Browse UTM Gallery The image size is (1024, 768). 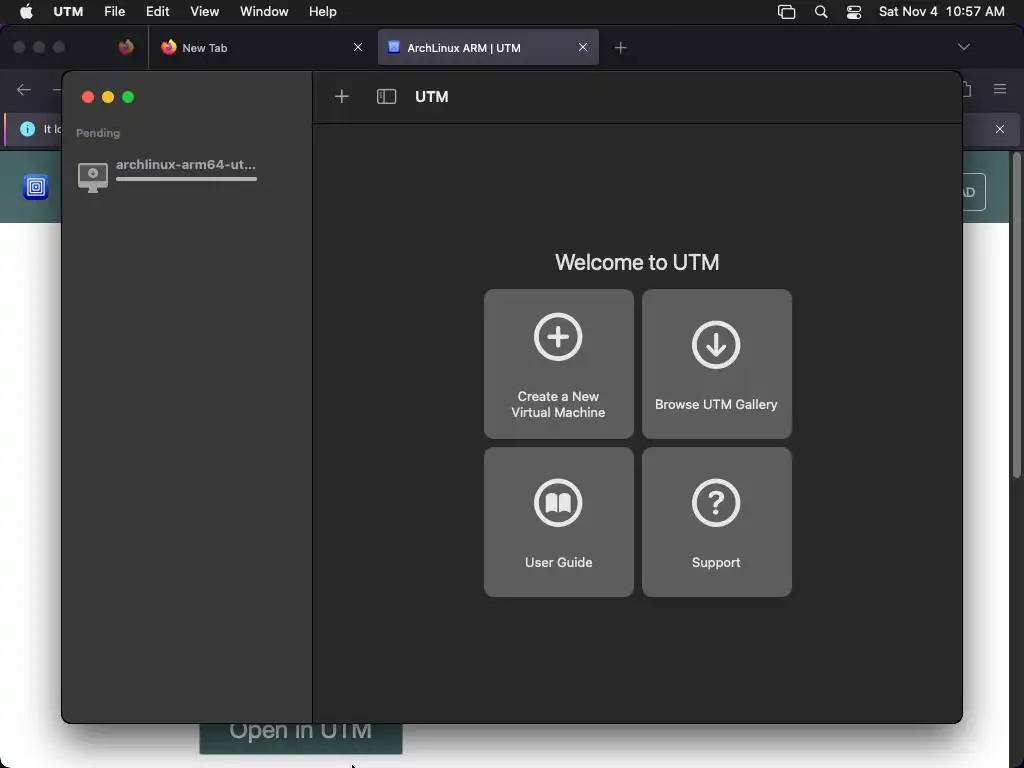[716, 364]
